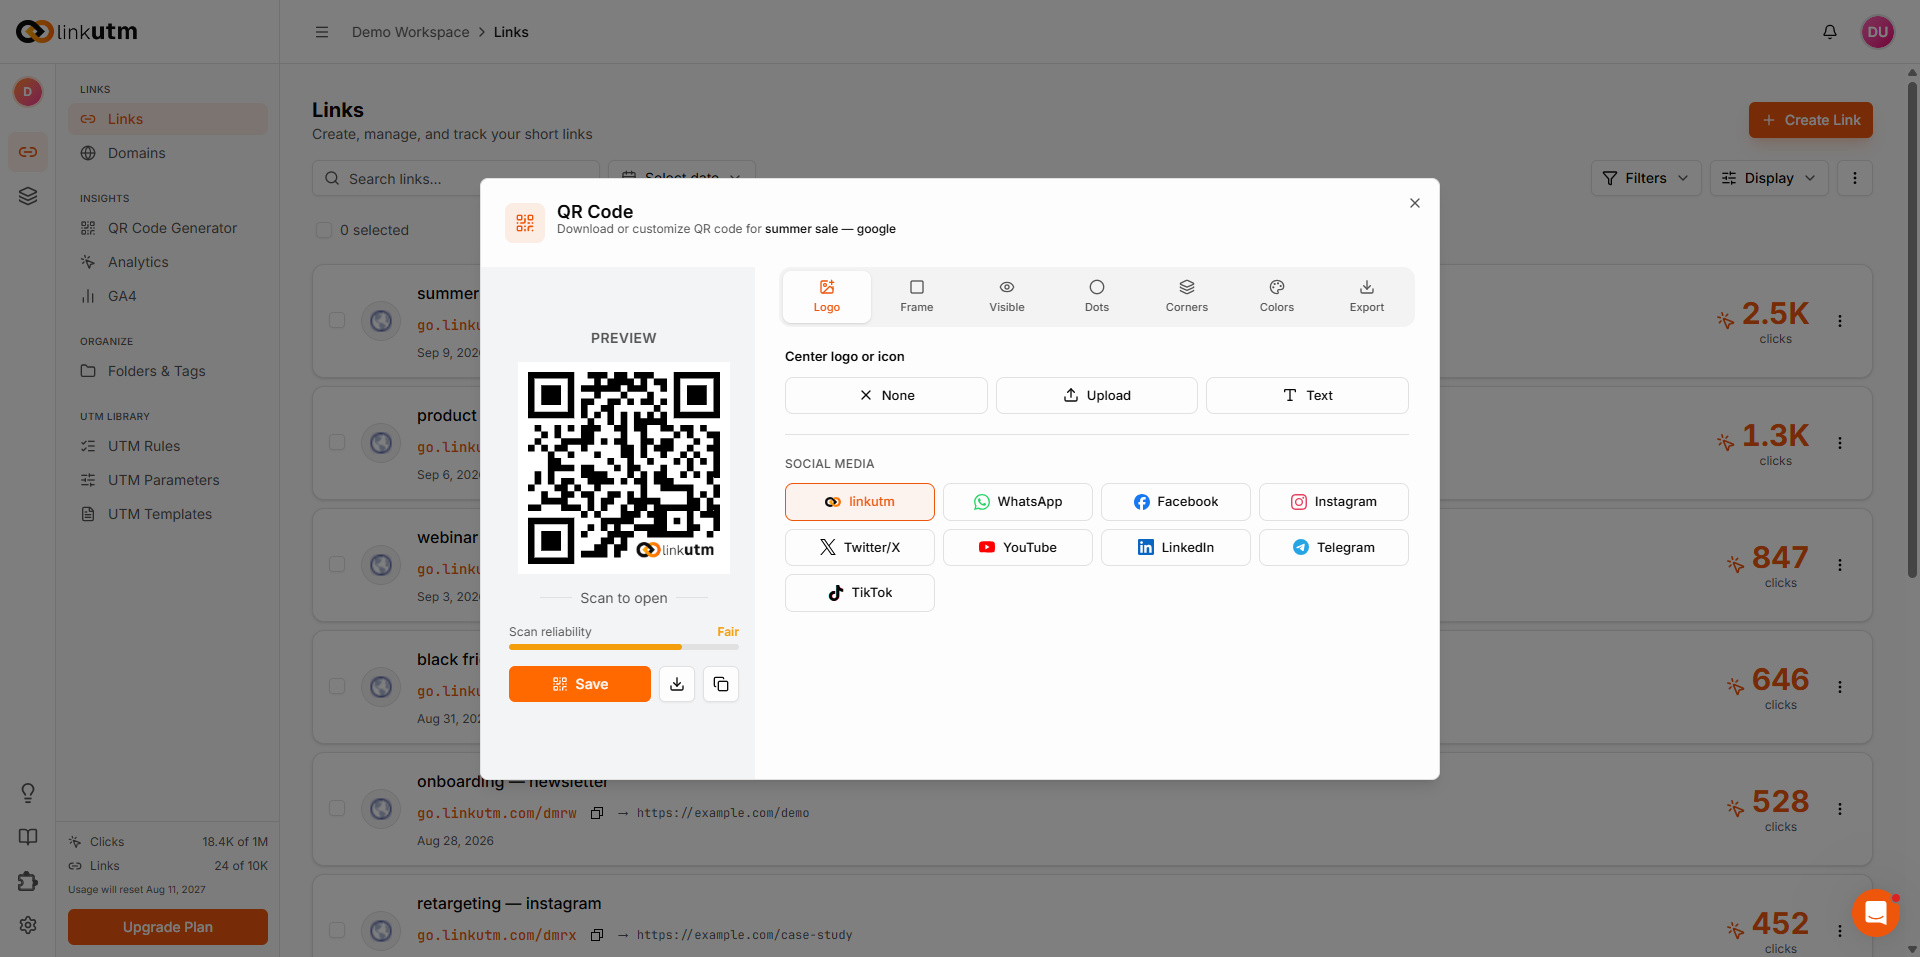Screen dimensions: 1920x957
Task: Click the QR code preview image
Action: 624,467
